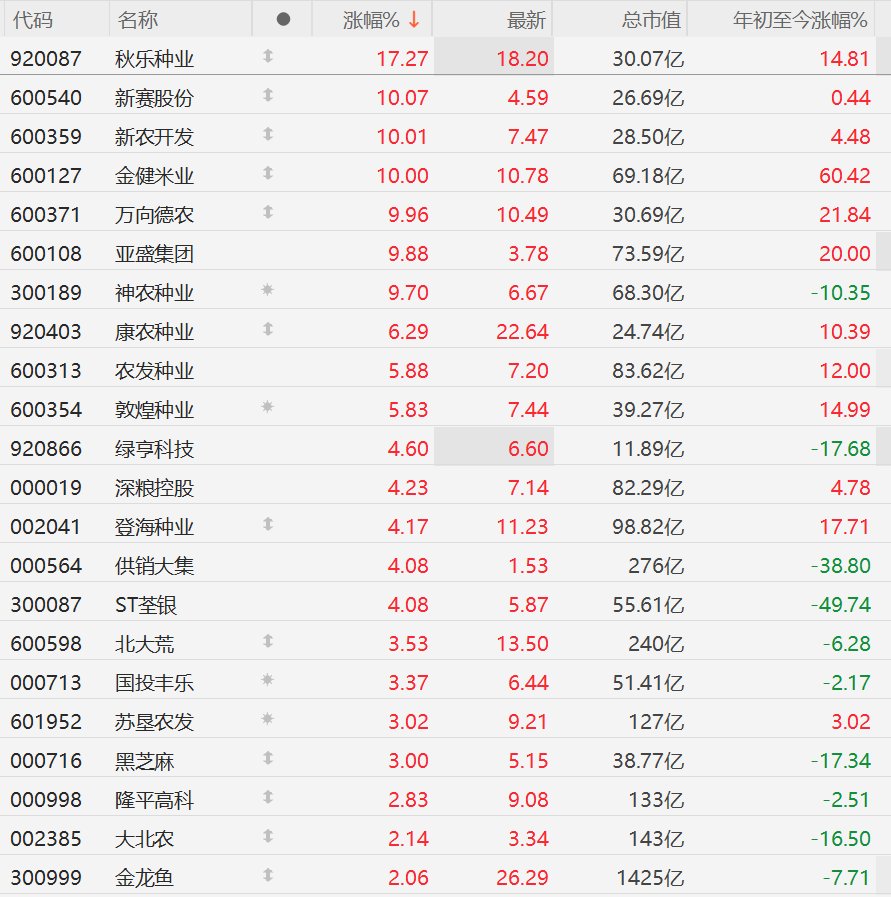Screen dimensions: 891x897
Task: Sort by 涨幅% column header
Action: 371,20
